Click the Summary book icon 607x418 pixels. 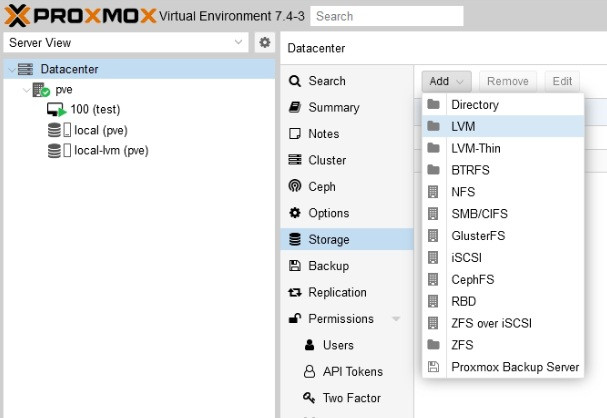pos(295,107)
